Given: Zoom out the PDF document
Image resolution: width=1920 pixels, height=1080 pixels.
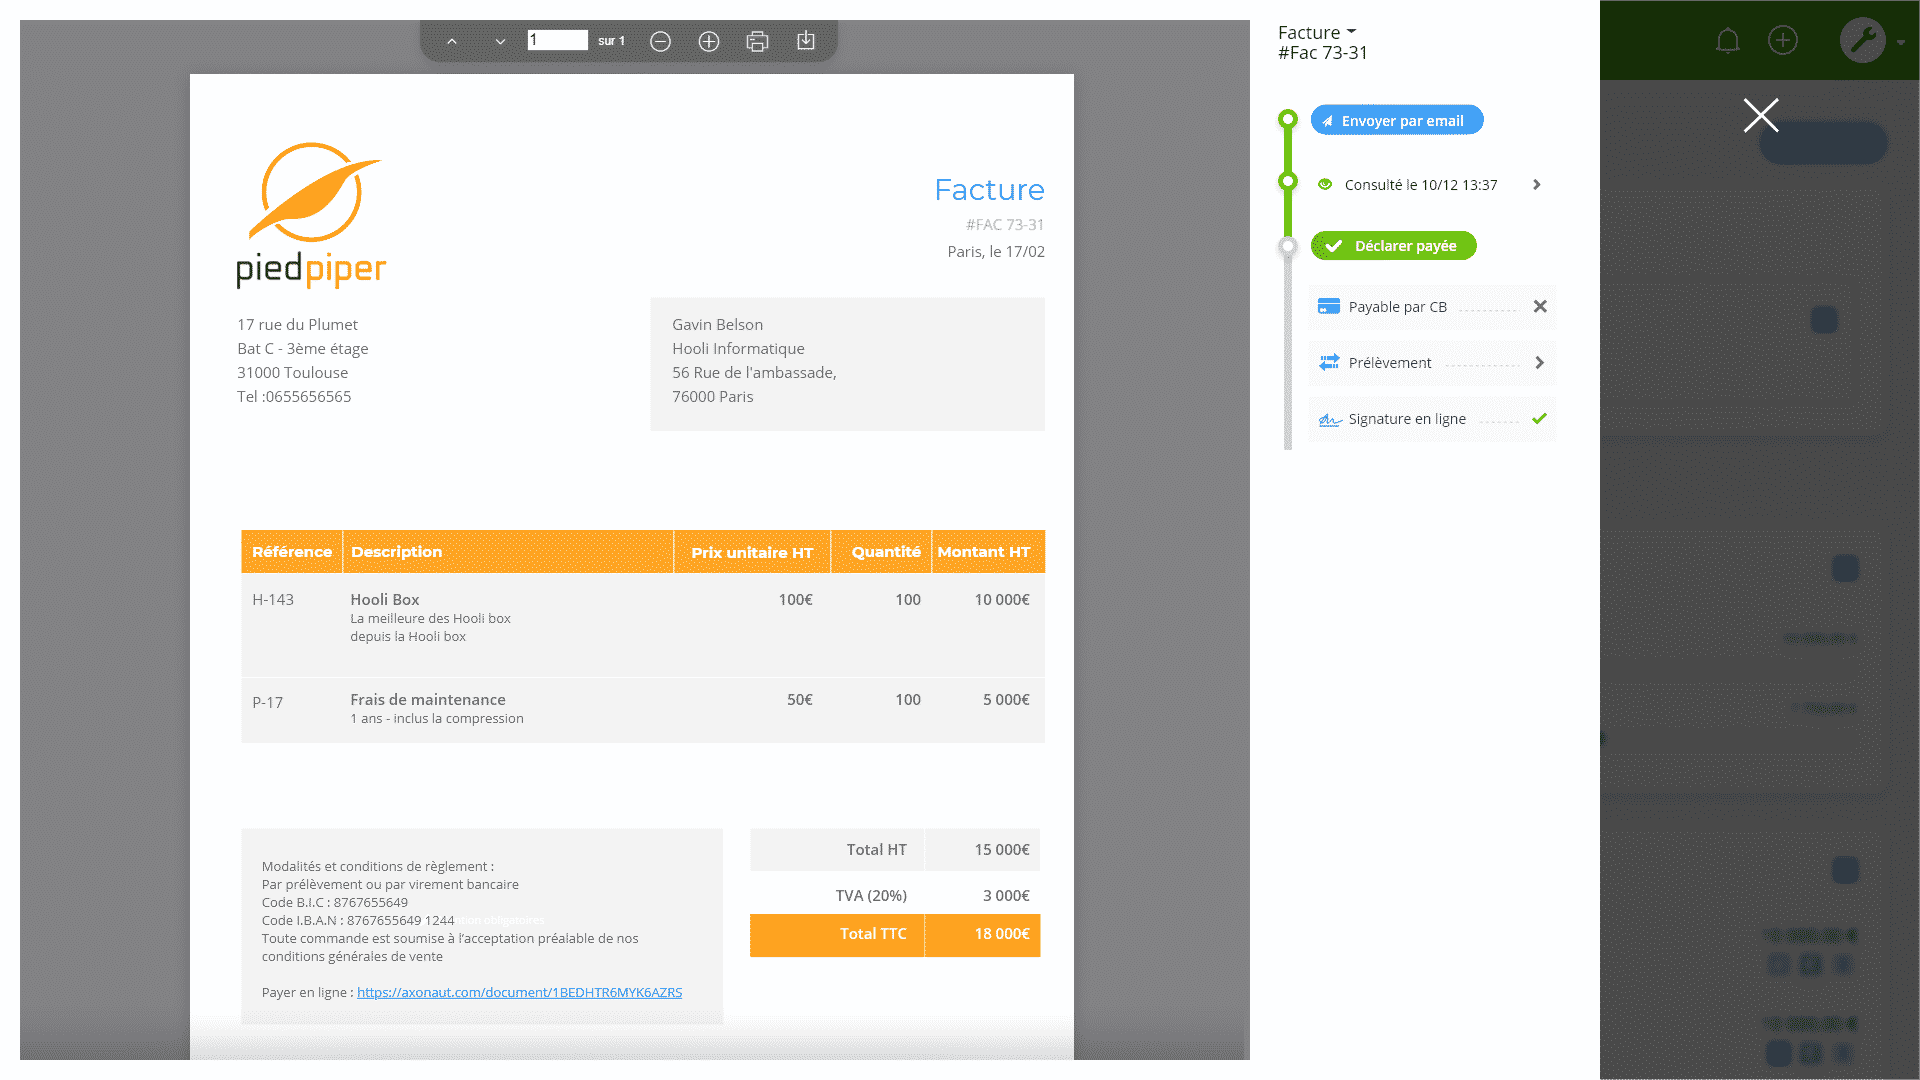Looking at the screenshot, I should click(660, 41).
